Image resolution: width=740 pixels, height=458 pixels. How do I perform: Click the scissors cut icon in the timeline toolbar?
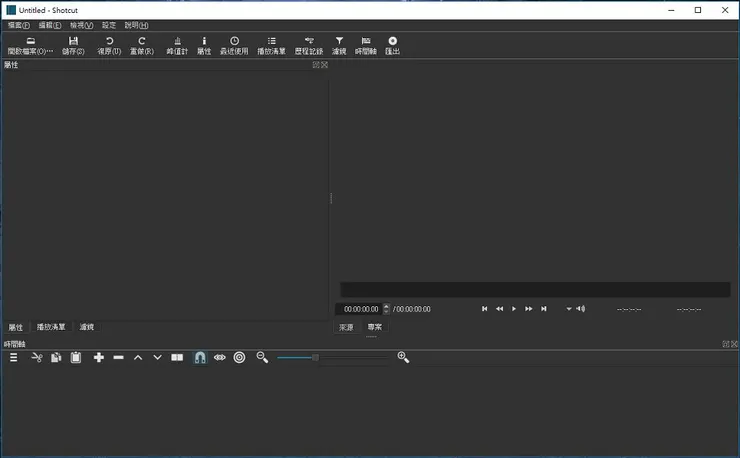[37, 357]
